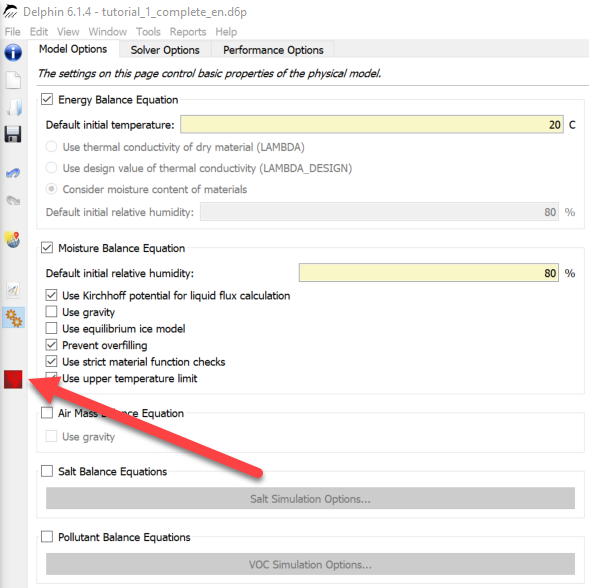Click the VOC Simulation Options button

pyautogui.click(x=310, y=564)
